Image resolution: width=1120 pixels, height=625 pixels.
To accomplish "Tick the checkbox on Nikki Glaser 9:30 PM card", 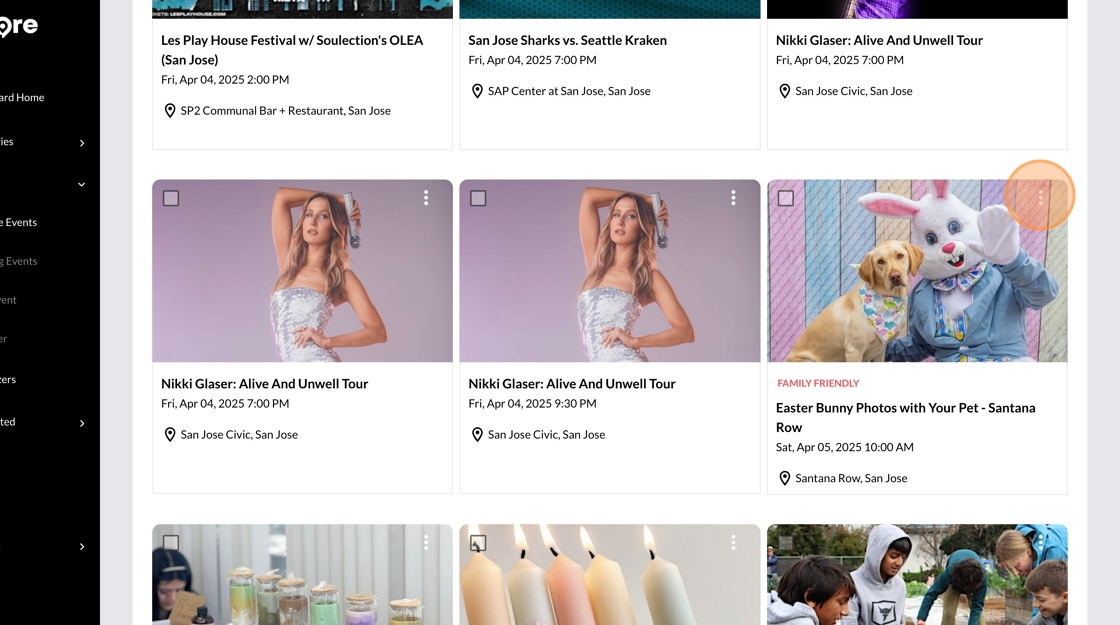I will pyautogui.click(x=478, y=198).
